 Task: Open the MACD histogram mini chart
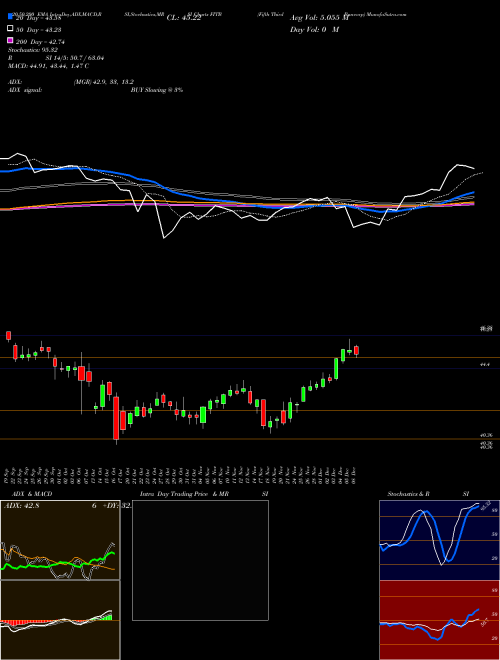pyautogui.click(x=60, y=620)
